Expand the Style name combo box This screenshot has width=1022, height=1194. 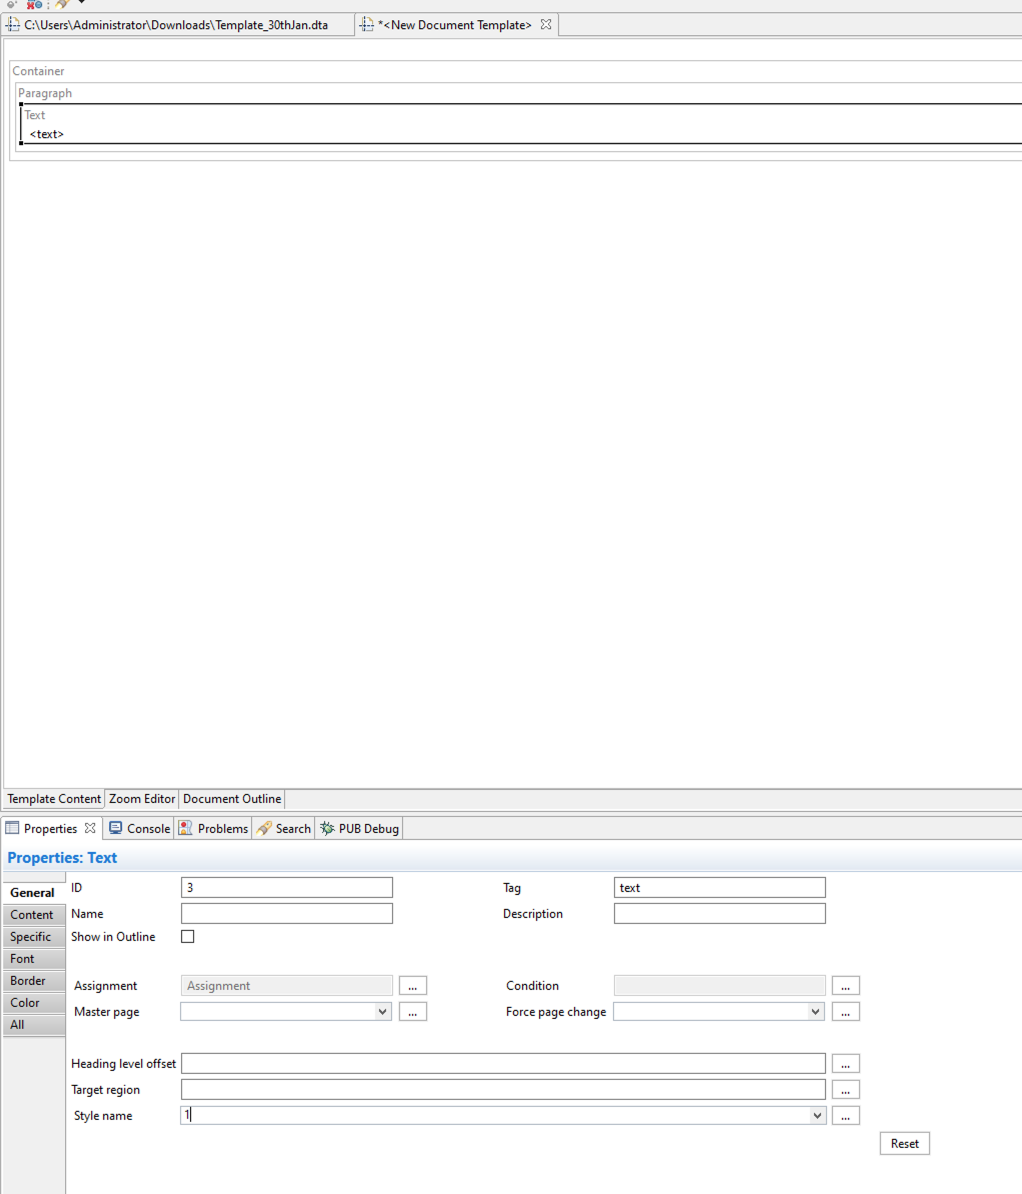pyautogui.click(x=816, y=1115)
